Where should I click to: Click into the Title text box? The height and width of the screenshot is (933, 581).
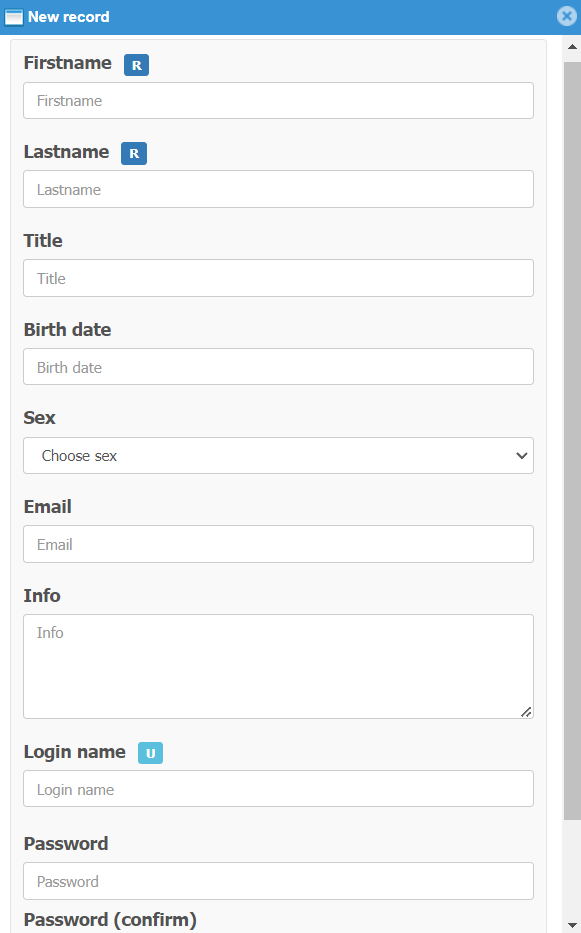(279, 278)
